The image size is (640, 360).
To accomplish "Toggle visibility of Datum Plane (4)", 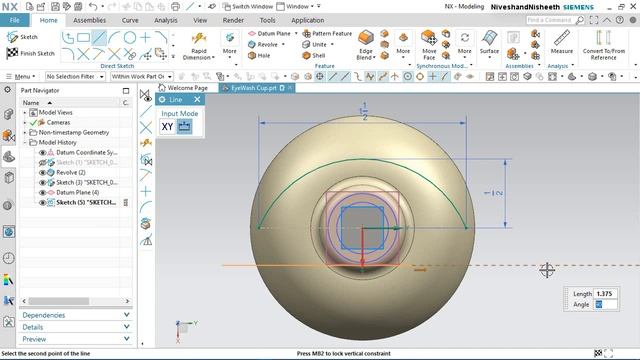I will (x=42, y=192).
